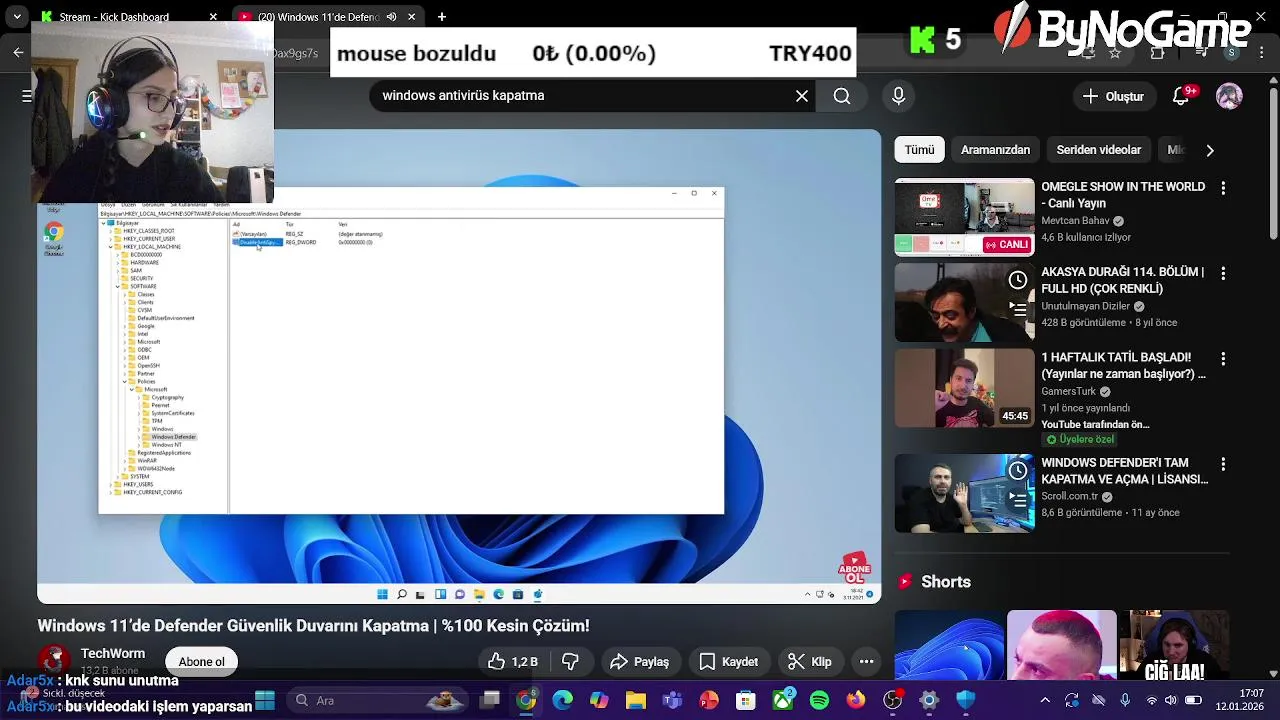Open Windows Start menu

265,700
